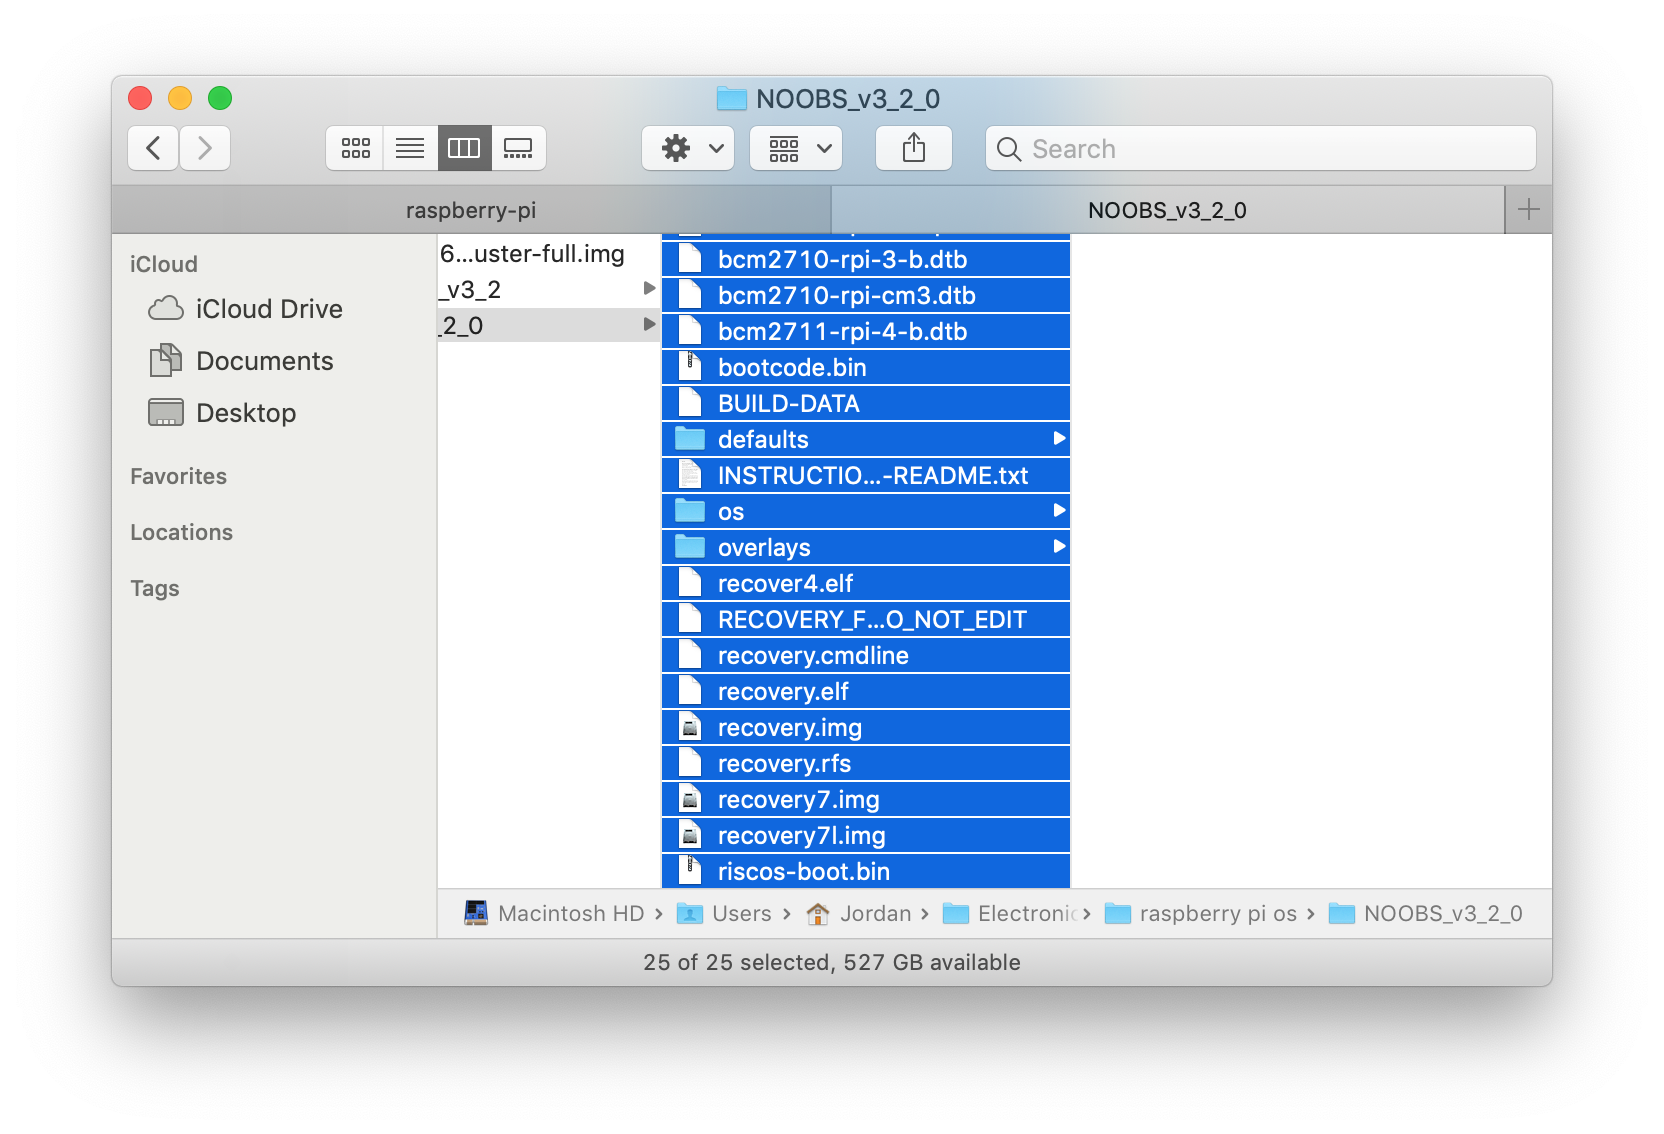The width and height of the screenshot is (1664, 1134).
Task: Click the recovery7.img disk image icon
Action: [690, 799]
